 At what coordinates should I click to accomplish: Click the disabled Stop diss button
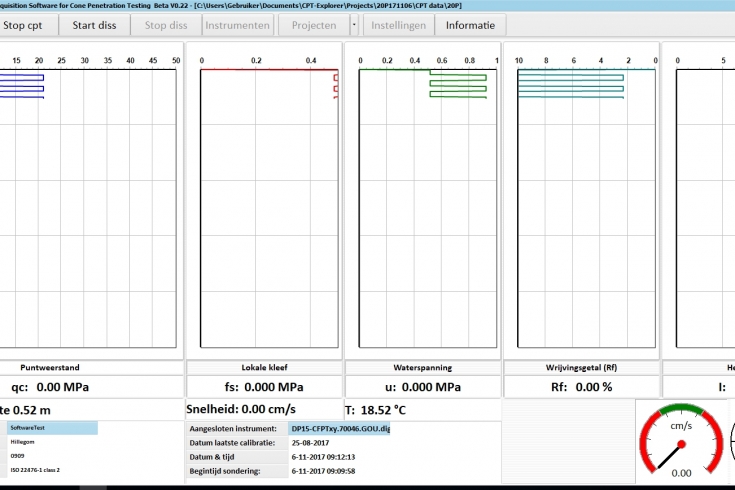pyautogui.click(x=166, y=25)
